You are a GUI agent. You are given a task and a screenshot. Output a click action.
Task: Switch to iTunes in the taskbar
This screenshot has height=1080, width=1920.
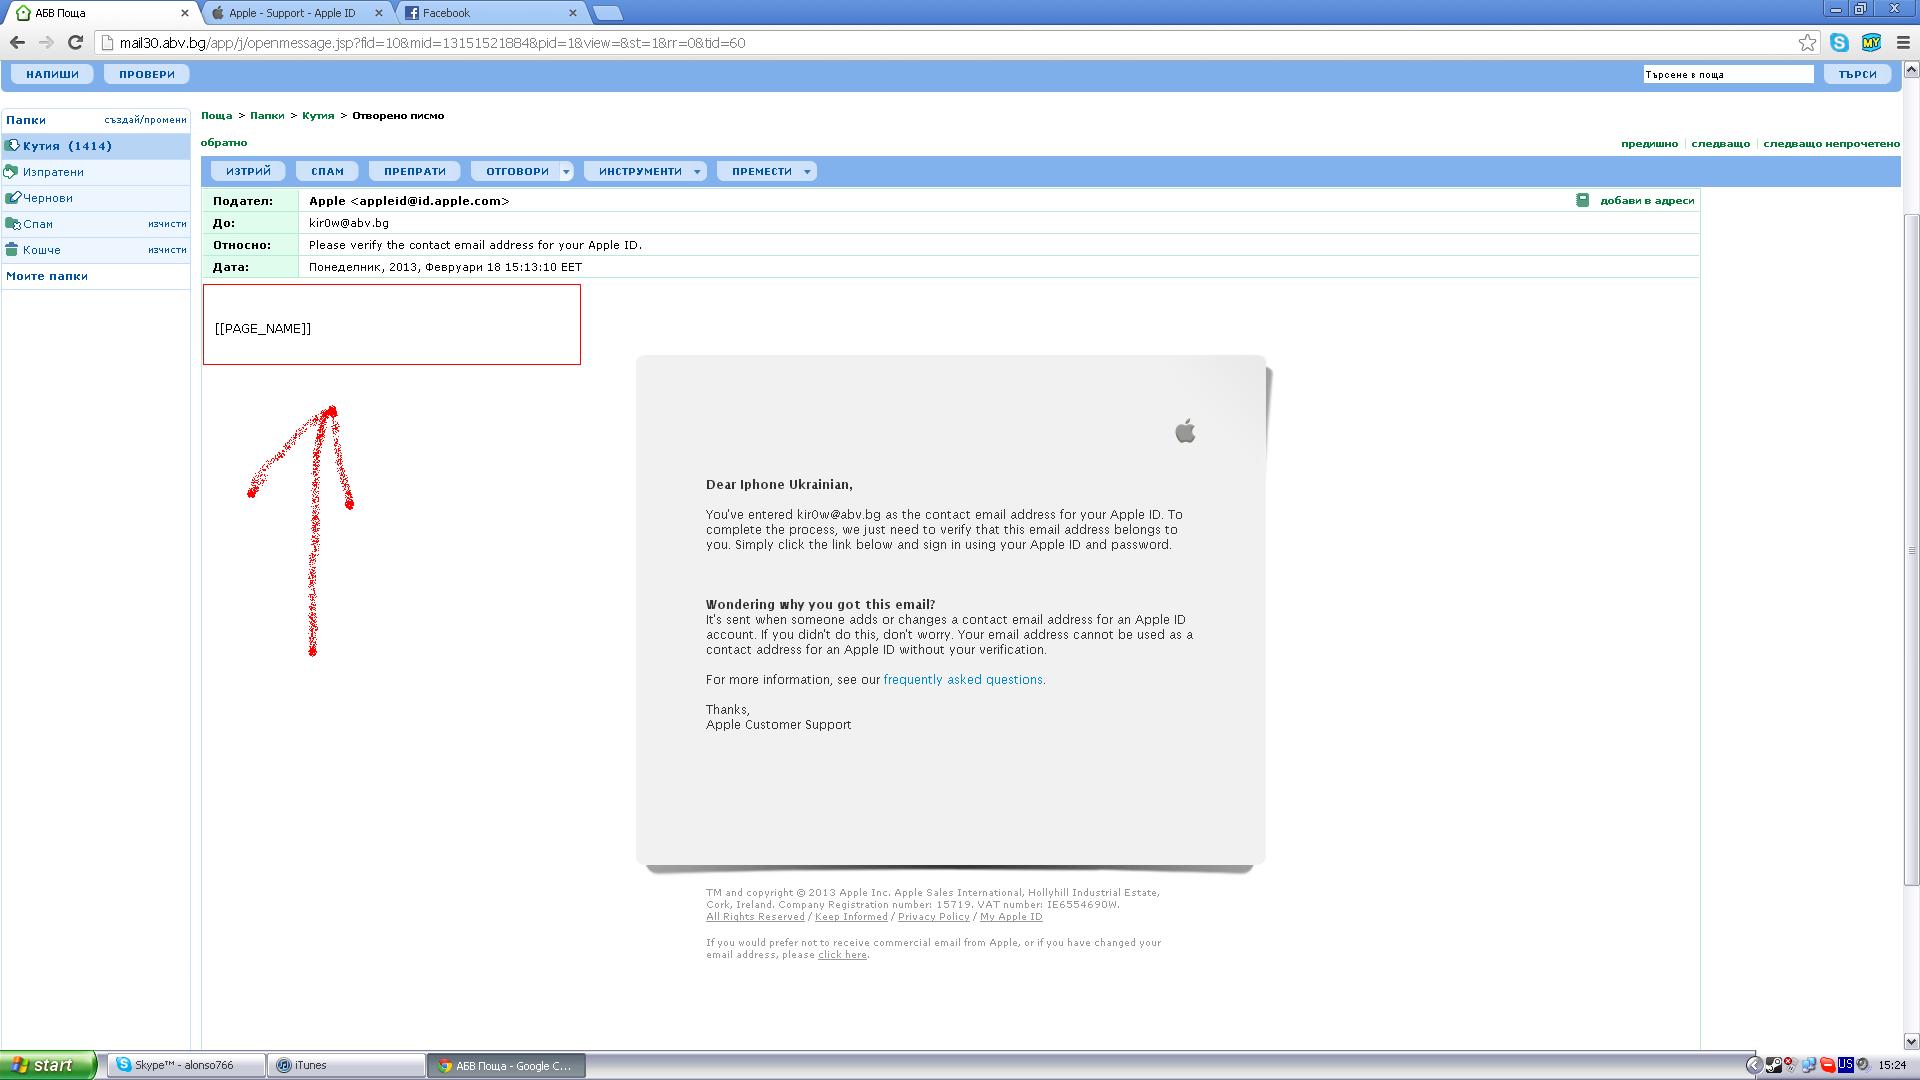[x=347, y=1065]
